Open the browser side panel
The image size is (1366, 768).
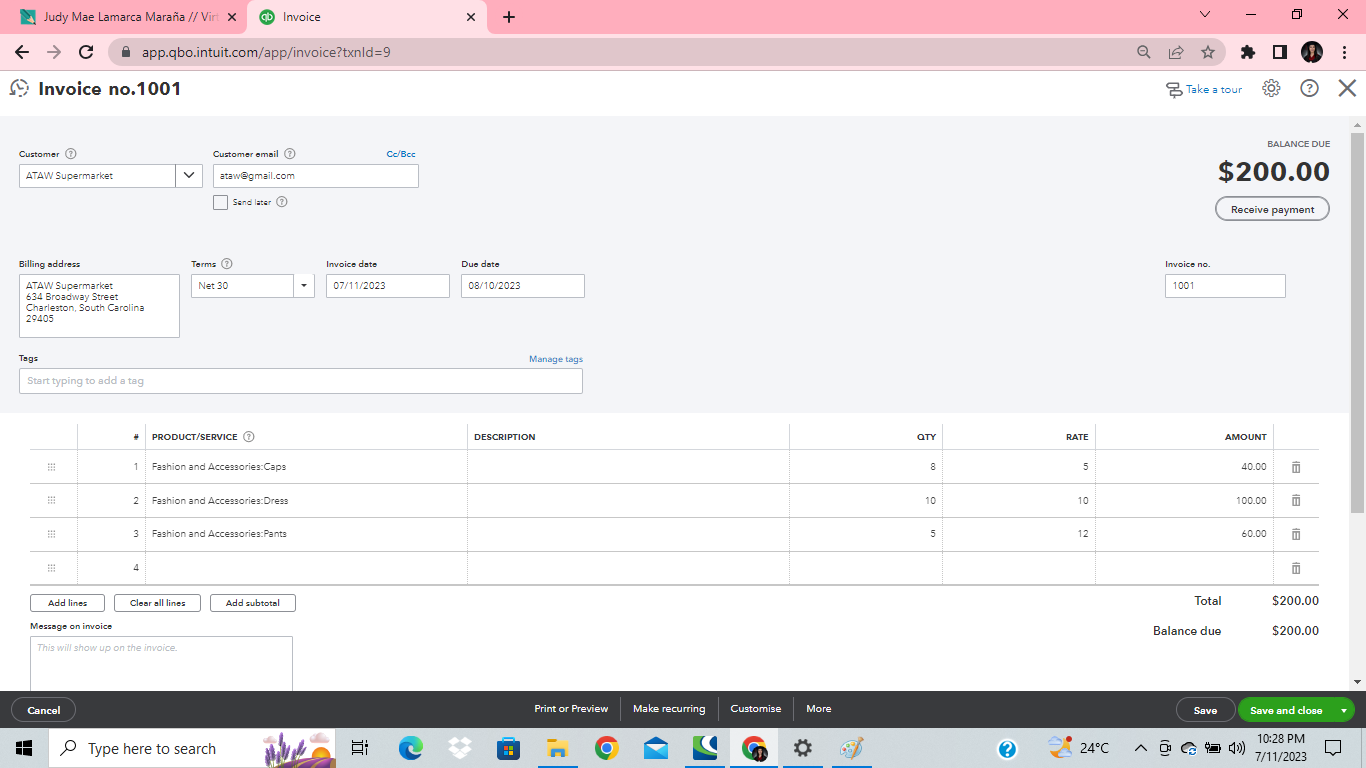(x=1279, y=52)
